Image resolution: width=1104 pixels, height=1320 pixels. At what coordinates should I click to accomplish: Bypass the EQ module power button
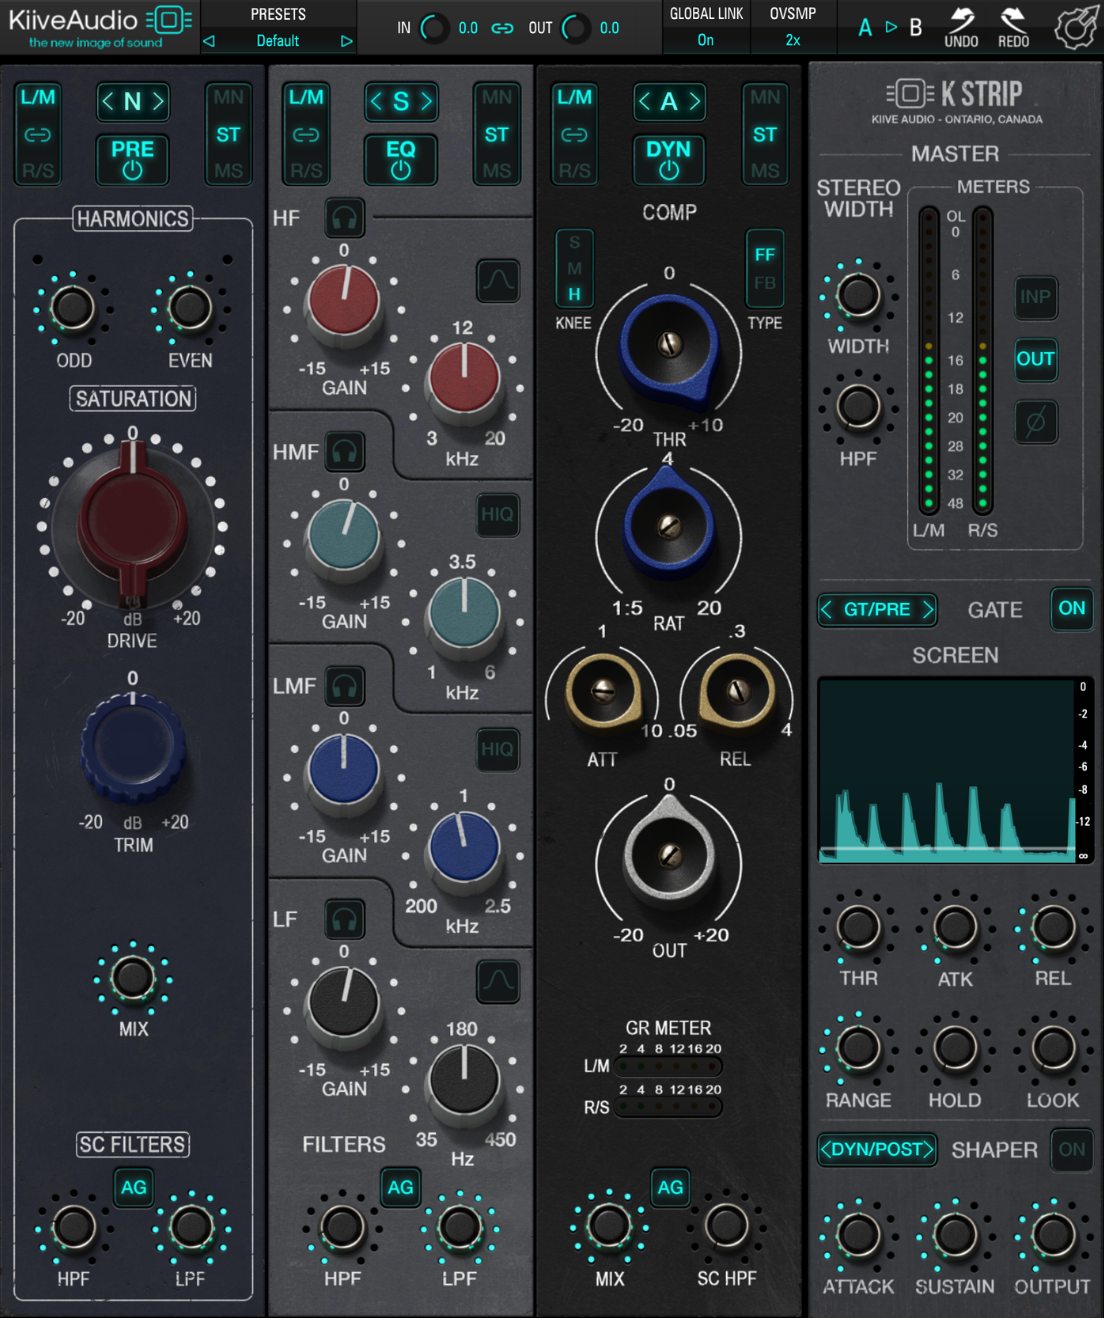(x=400, y=159)
